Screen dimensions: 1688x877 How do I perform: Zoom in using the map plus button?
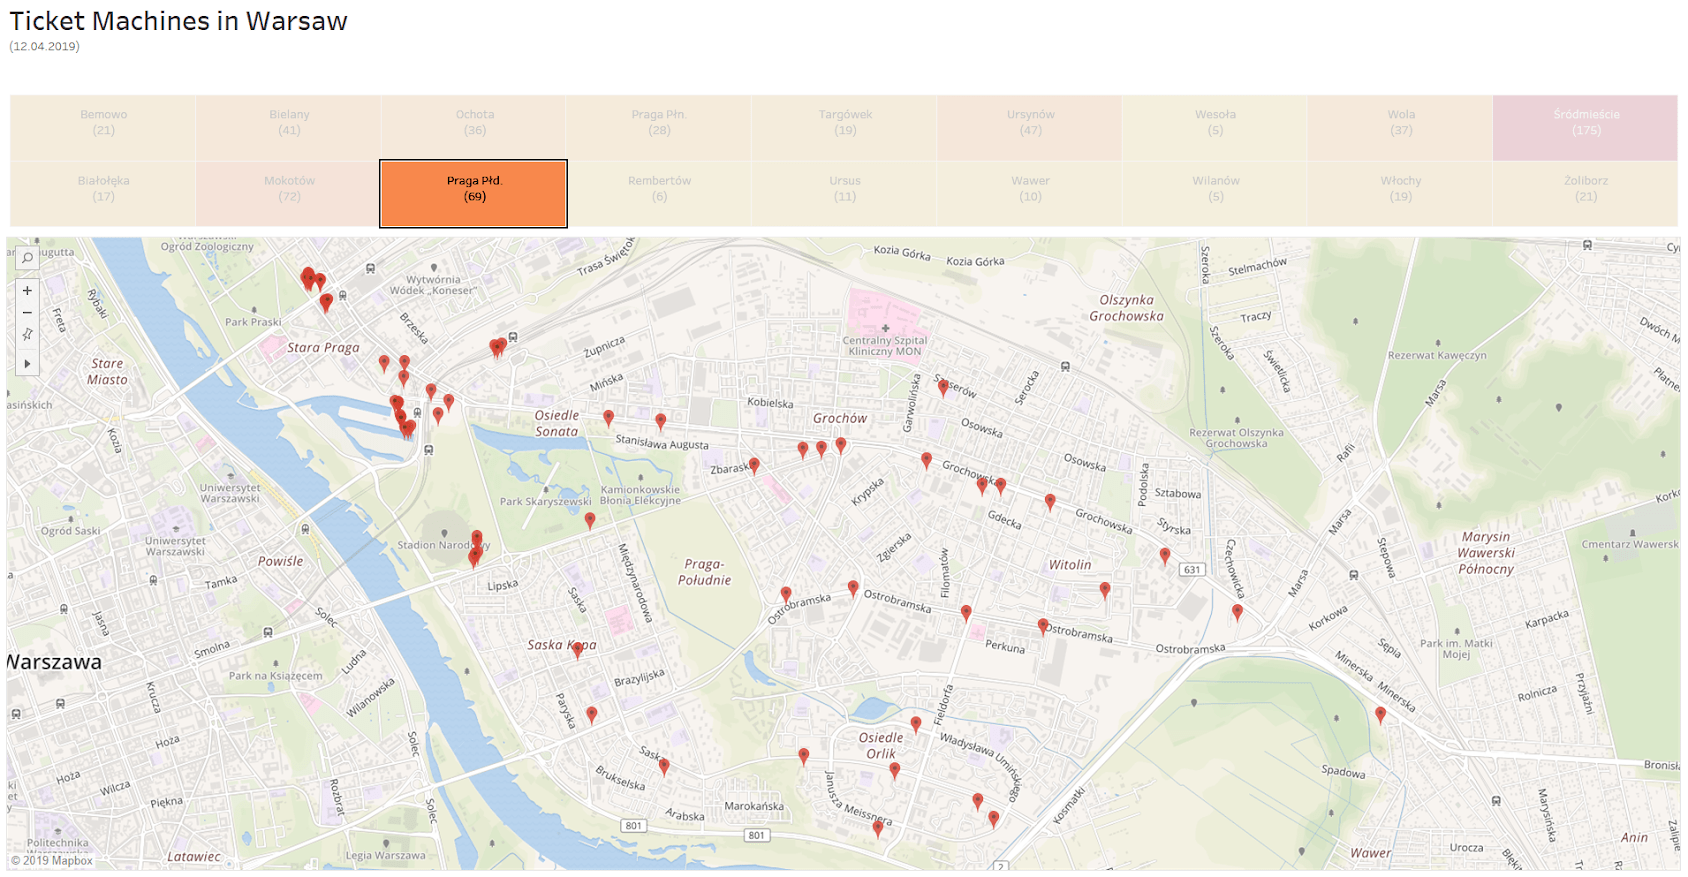[x=27, y=290]
